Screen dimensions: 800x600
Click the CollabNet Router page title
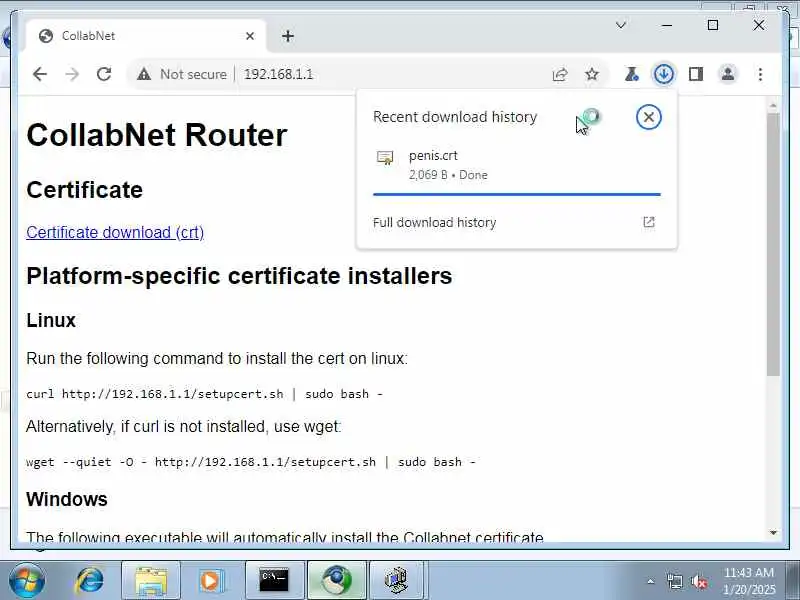pyautogui.click(x=157, y=135)
